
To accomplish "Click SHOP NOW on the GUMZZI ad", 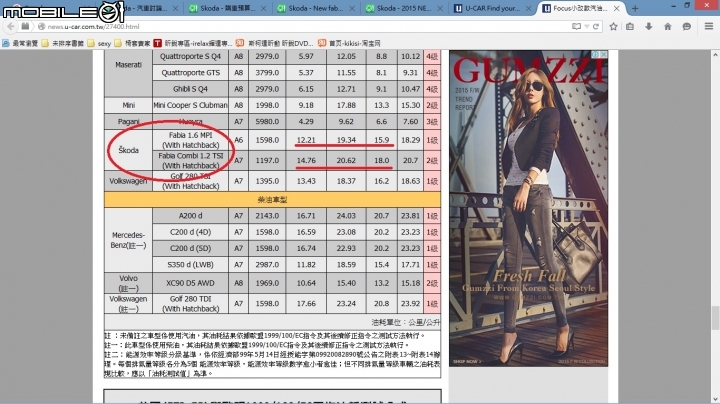I will [x=467, y=361].
